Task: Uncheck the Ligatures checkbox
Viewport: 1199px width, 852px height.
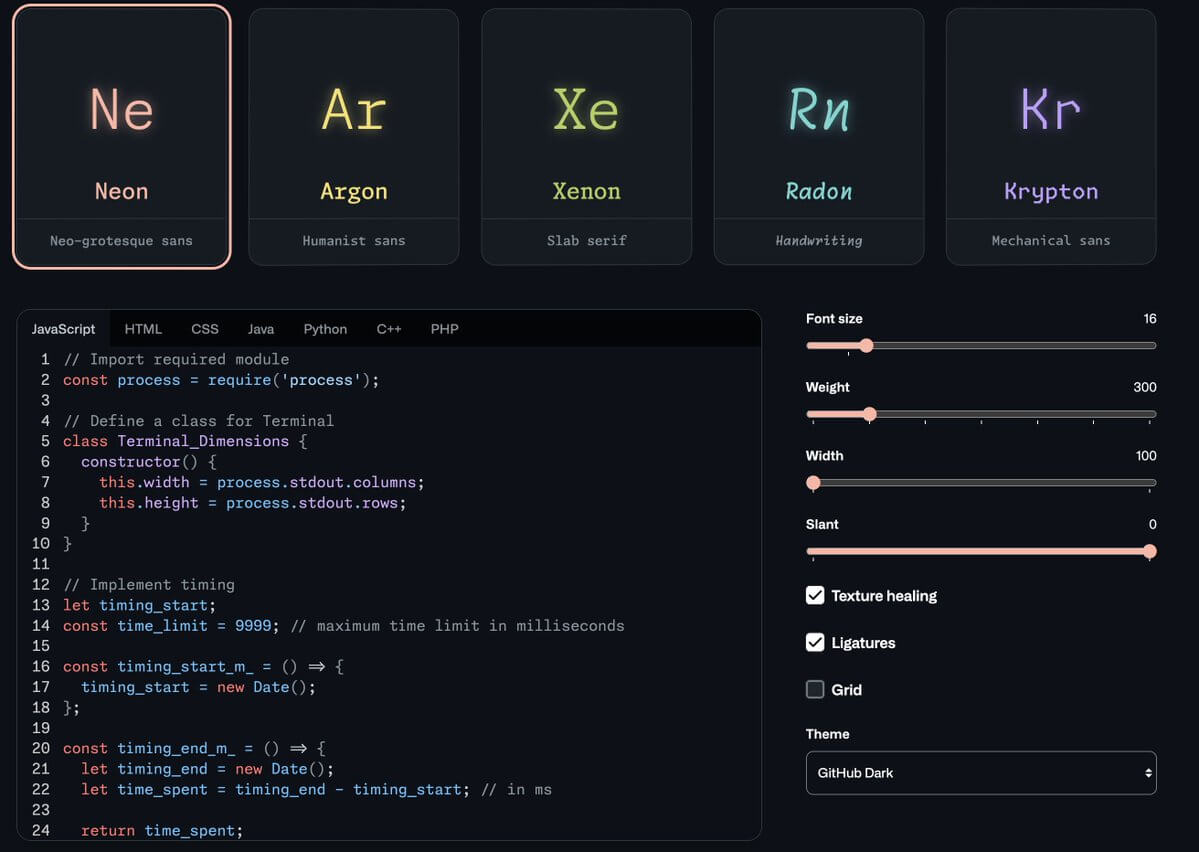Action: 814,642
